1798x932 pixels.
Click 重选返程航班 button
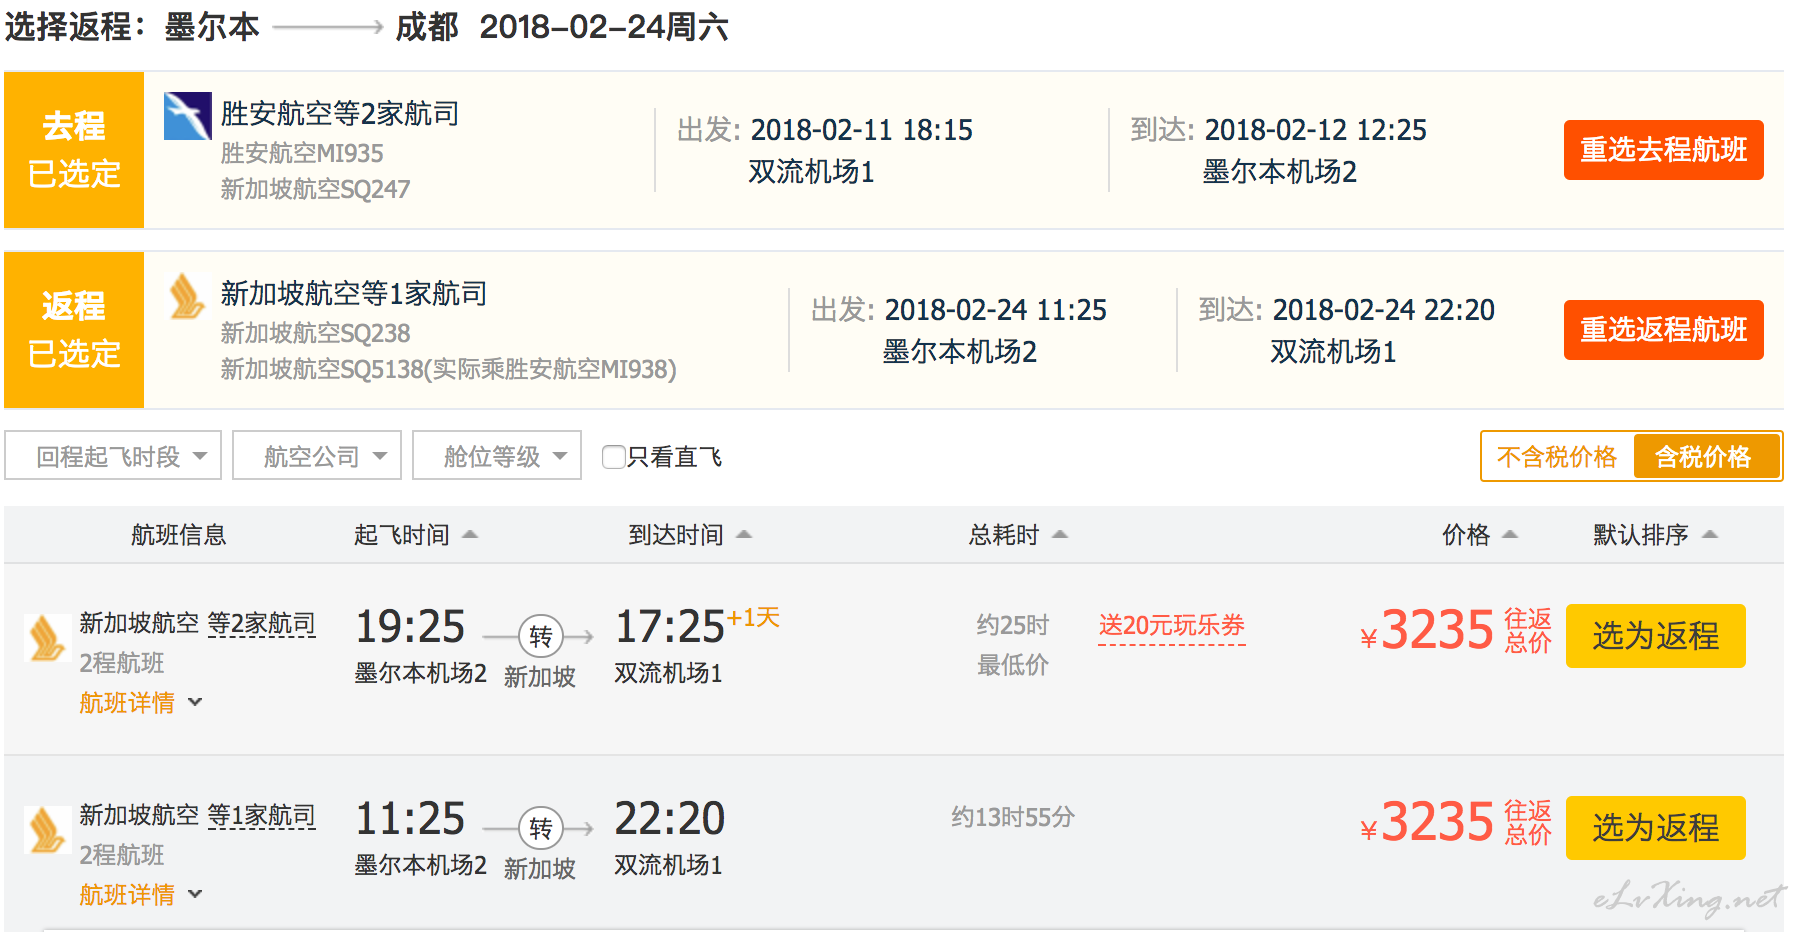coord(1664,330)
